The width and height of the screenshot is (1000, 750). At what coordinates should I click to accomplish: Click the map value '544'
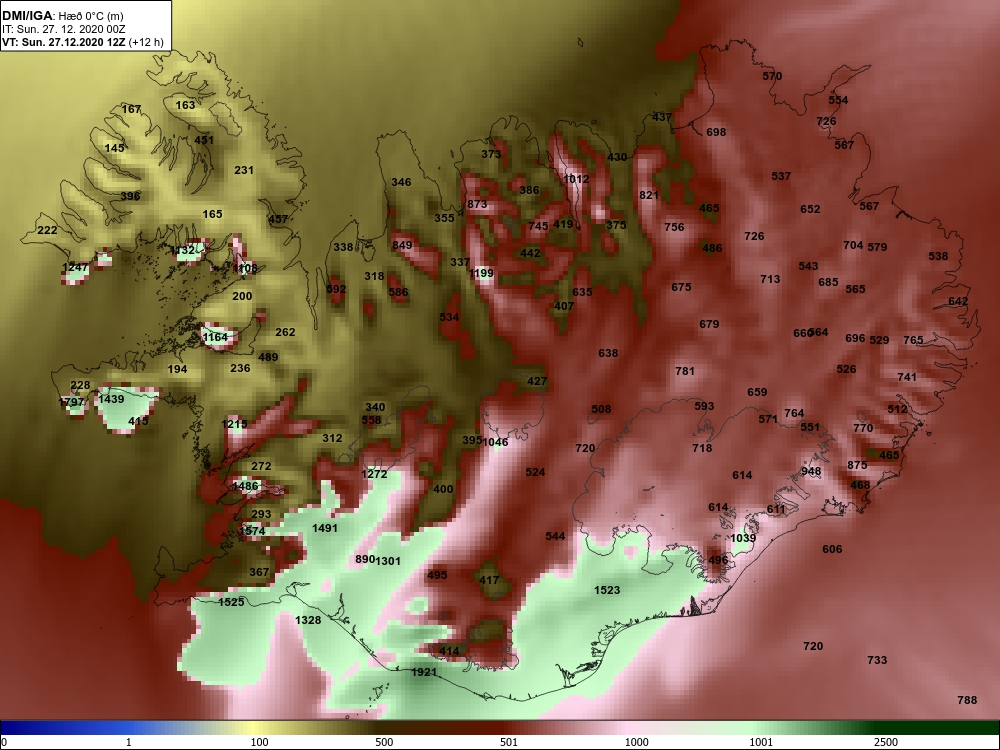coord(555,536)
